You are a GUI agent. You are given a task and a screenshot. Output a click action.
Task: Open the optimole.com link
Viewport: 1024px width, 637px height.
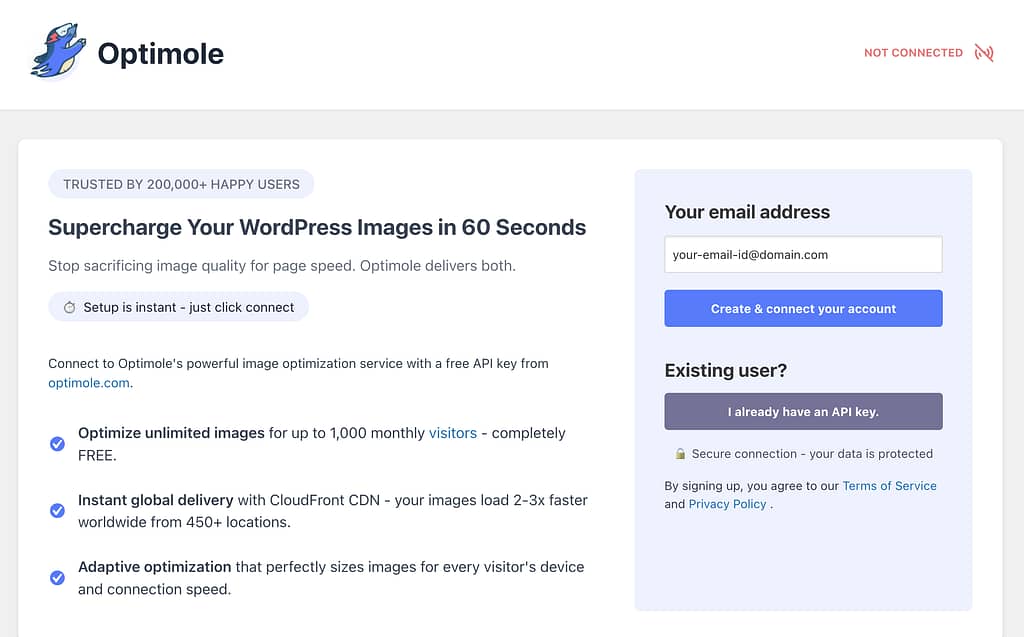pyautogui.click(x=89, y=383)
